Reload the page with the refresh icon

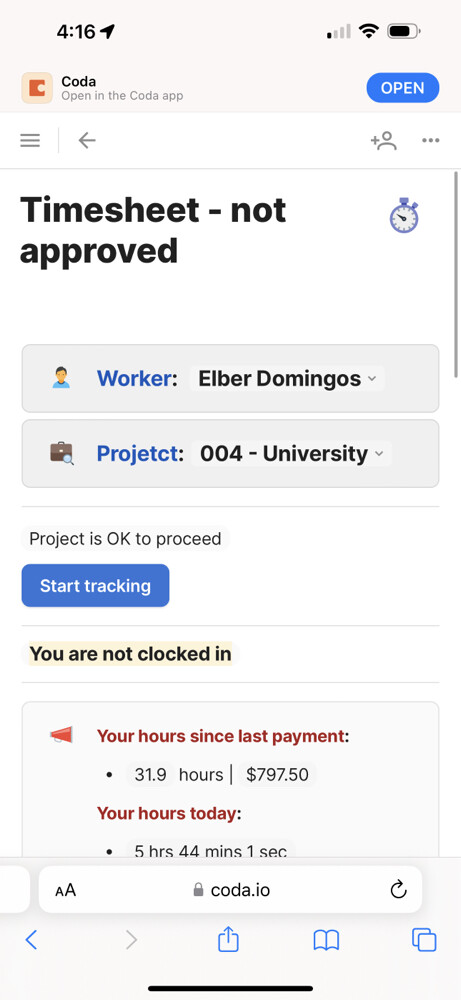399,889
